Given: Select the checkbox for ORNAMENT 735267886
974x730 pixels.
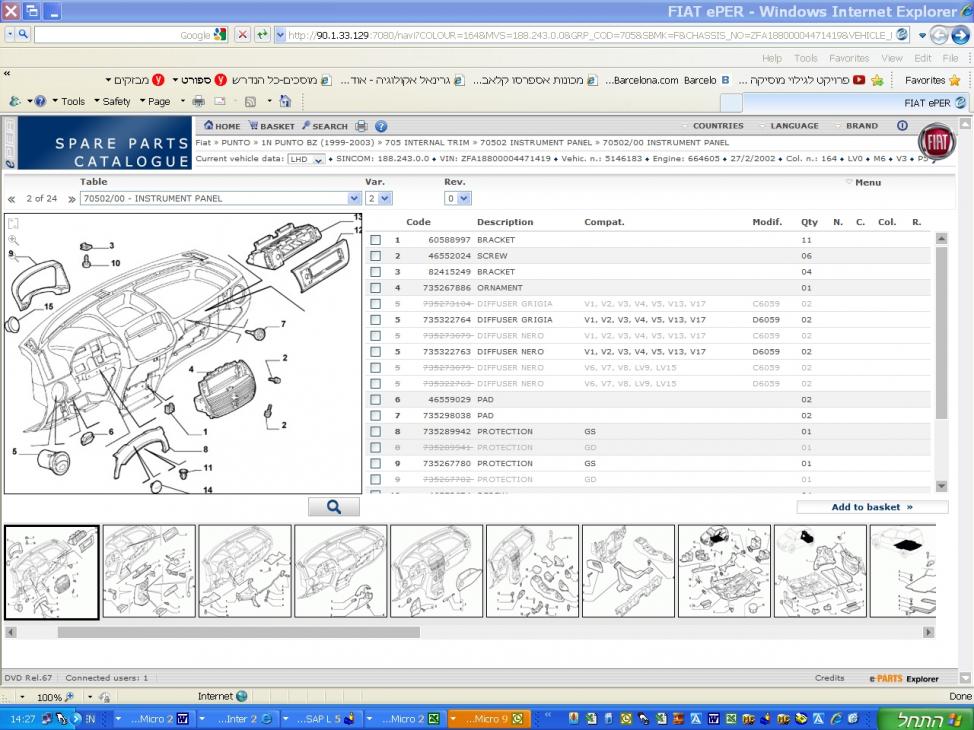Looking at the screenshot, I should 375,288.
